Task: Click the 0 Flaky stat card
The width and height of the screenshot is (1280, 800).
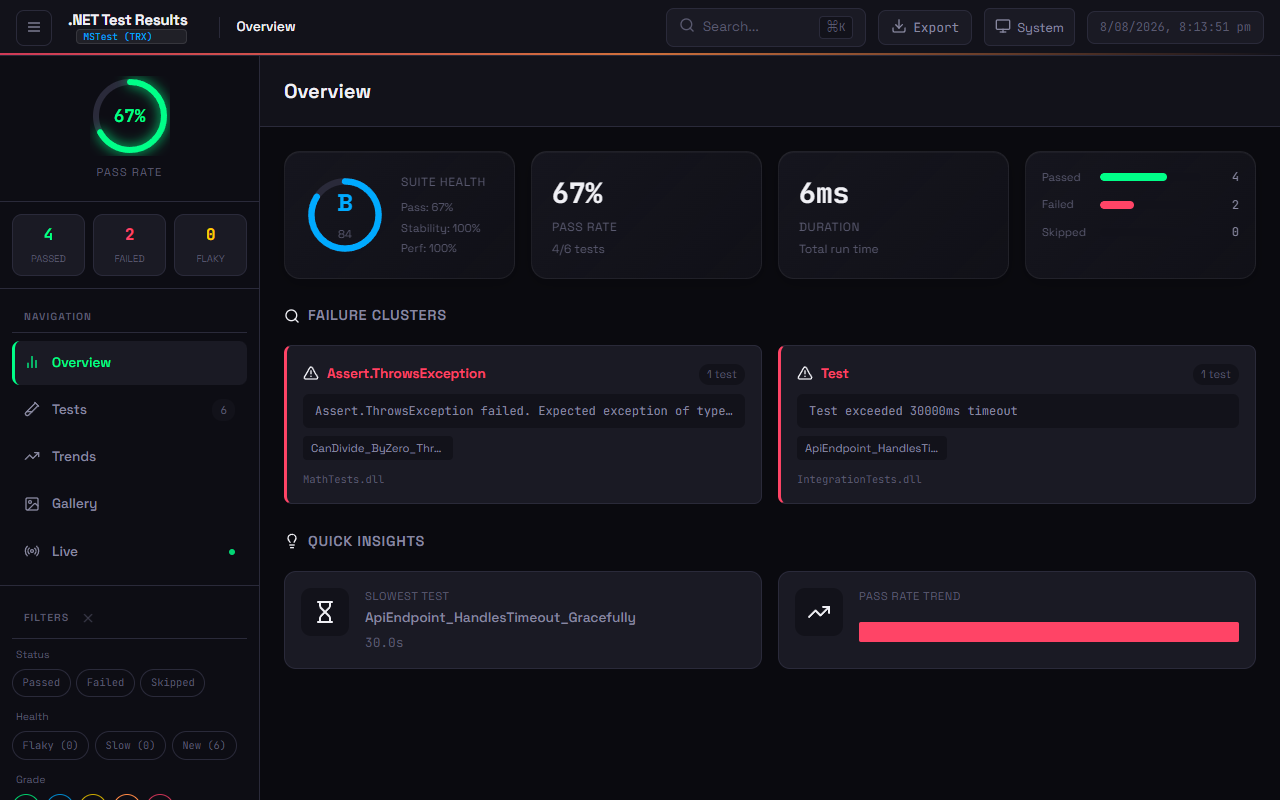Action: [210, 244]
